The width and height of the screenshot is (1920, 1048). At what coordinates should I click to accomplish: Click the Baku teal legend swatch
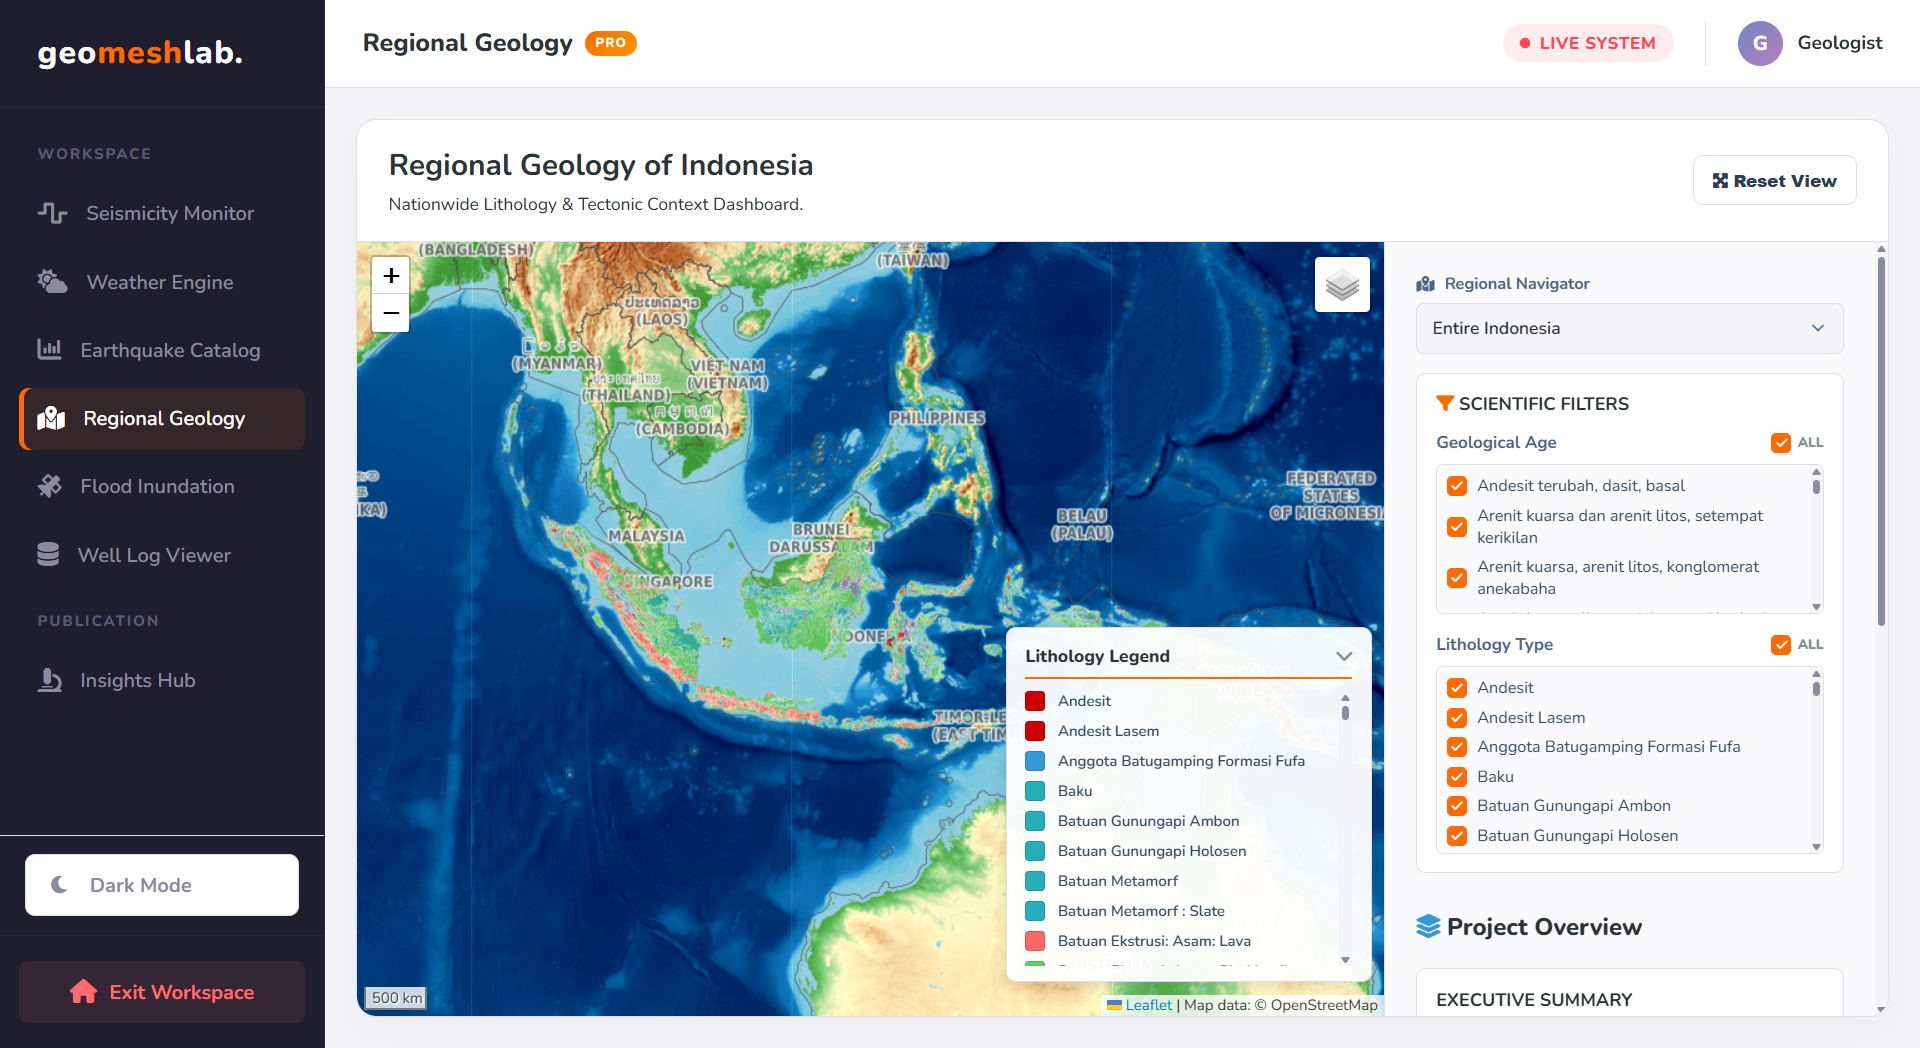(x=1035, y=791)
